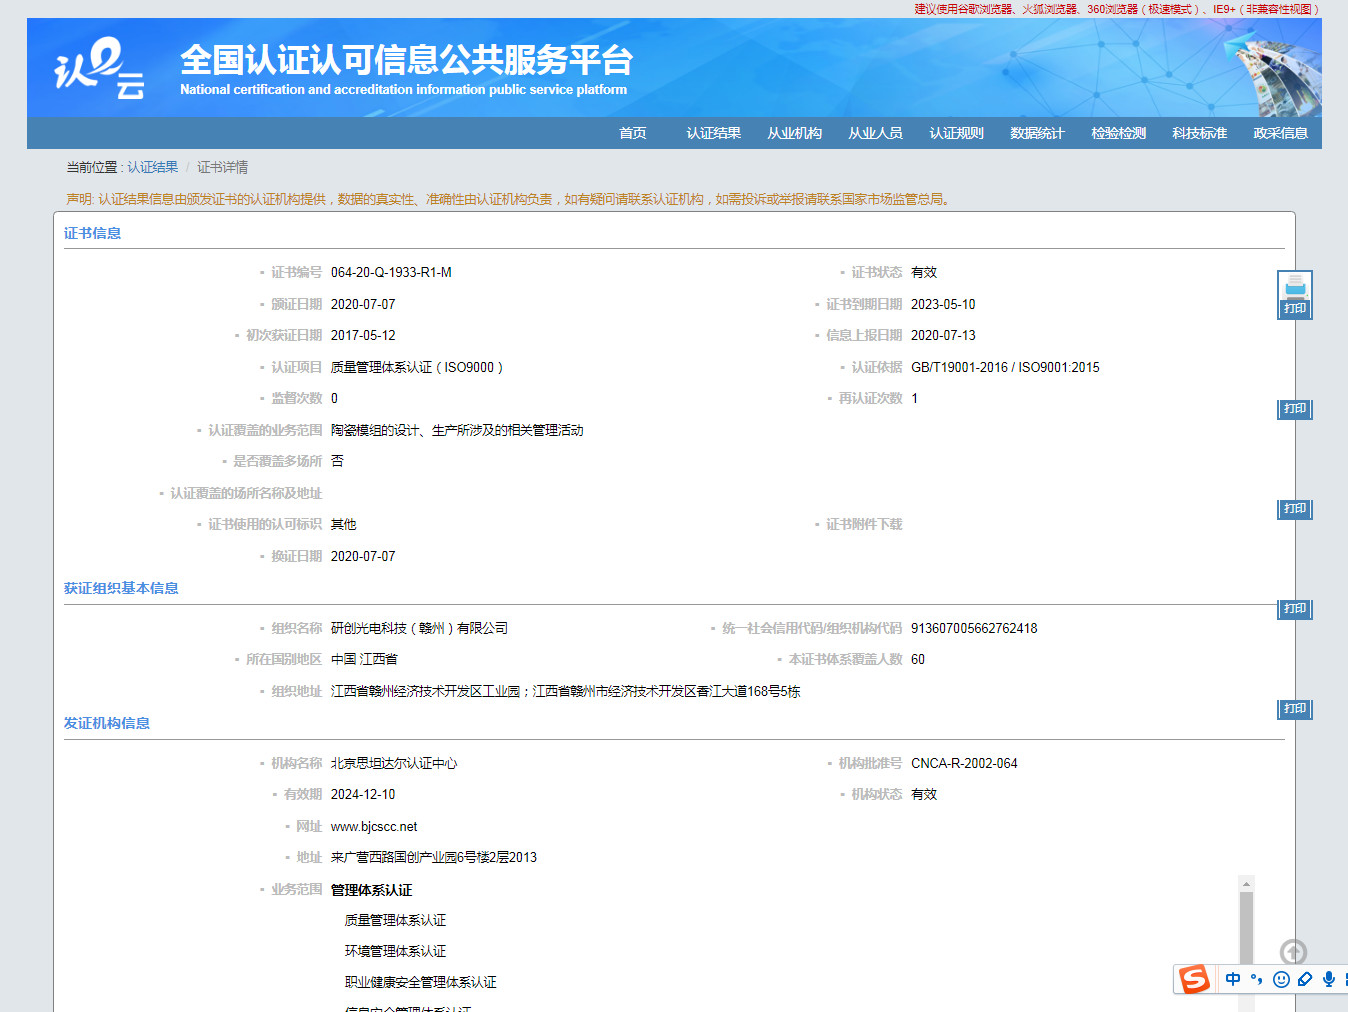
Task: Click the first certification date 2017-05-12
Action: tap(363, 335)
